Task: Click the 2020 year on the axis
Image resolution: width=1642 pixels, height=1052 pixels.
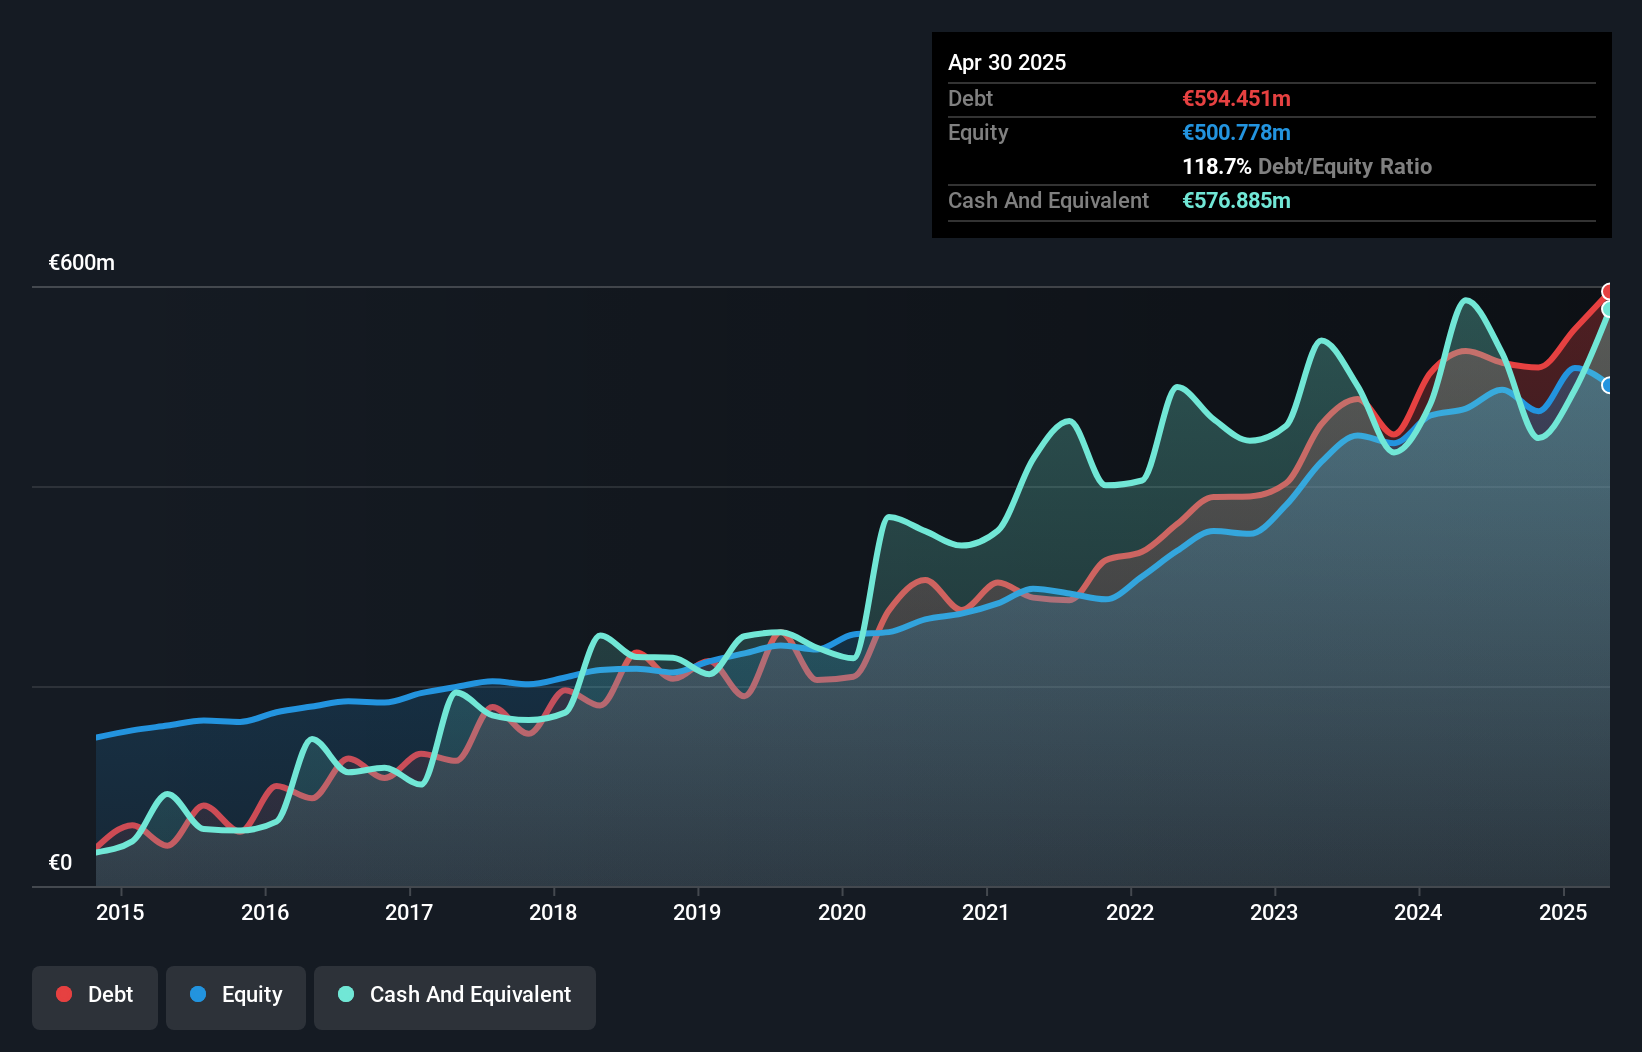Action: 842,912
